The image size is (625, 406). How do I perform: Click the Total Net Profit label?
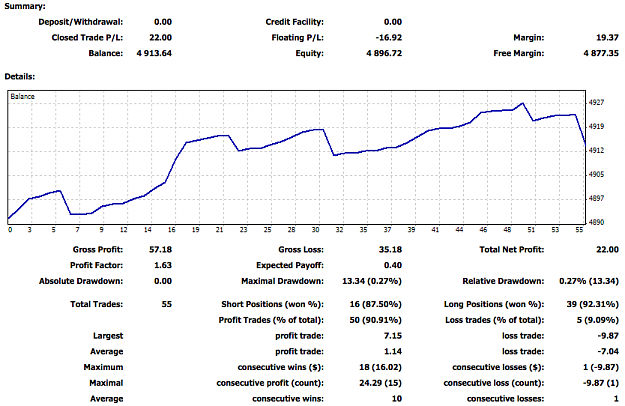(511, 250)
